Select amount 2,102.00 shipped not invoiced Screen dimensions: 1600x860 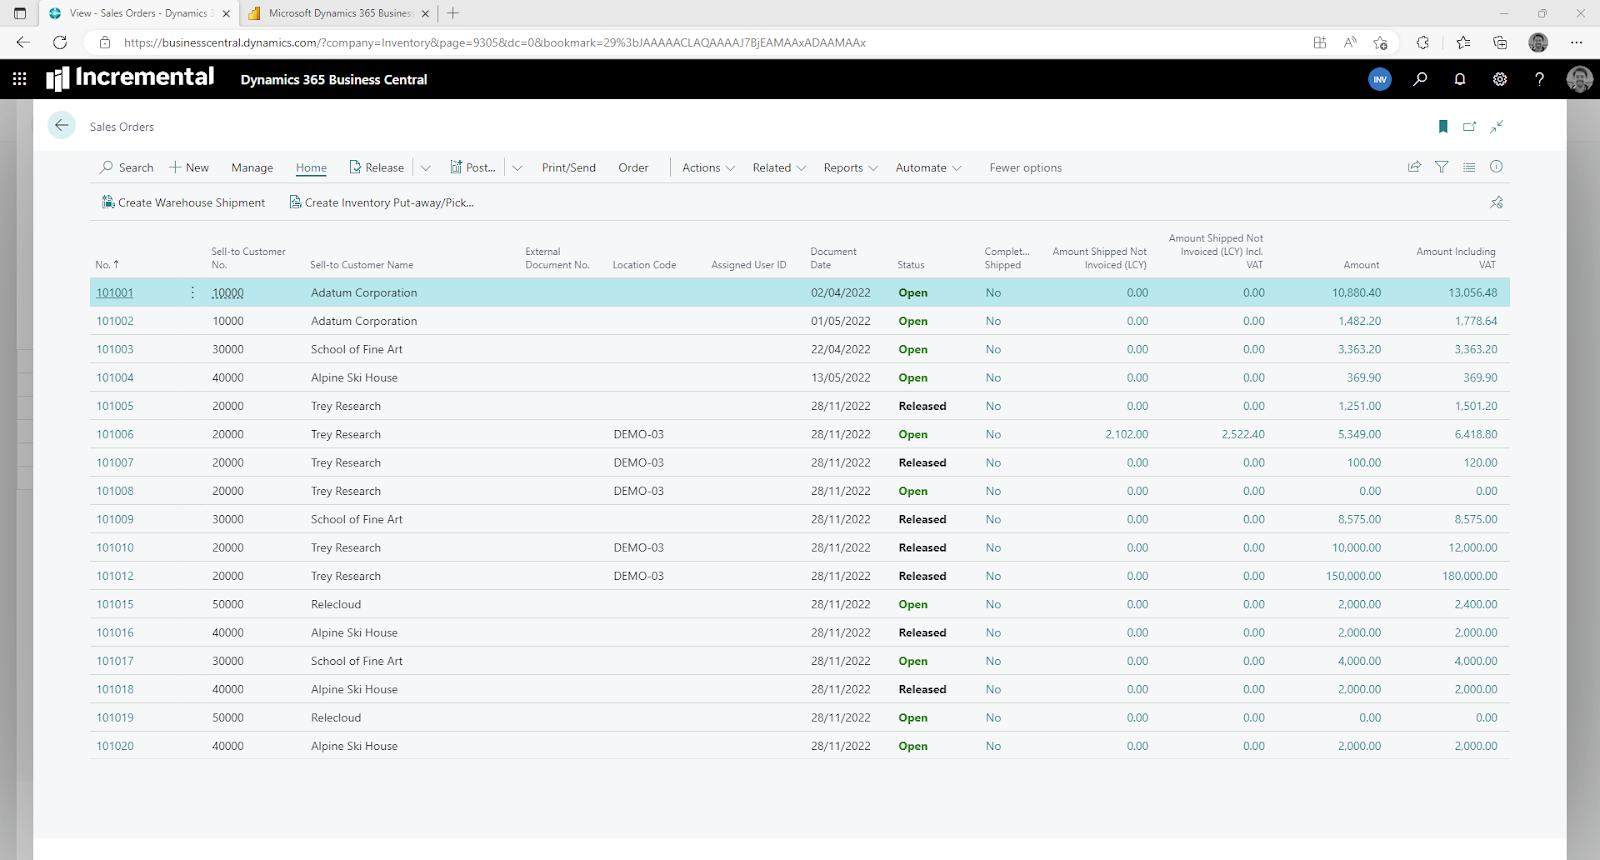[1127, 434]
